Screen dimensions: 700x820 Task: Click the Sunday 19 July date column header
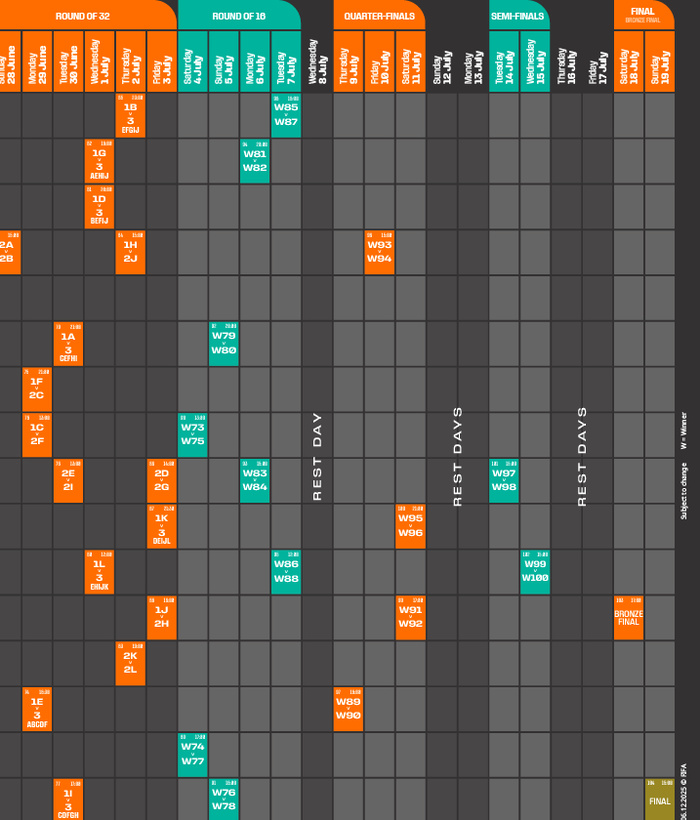pyautogui.click(x=659, y=61)
